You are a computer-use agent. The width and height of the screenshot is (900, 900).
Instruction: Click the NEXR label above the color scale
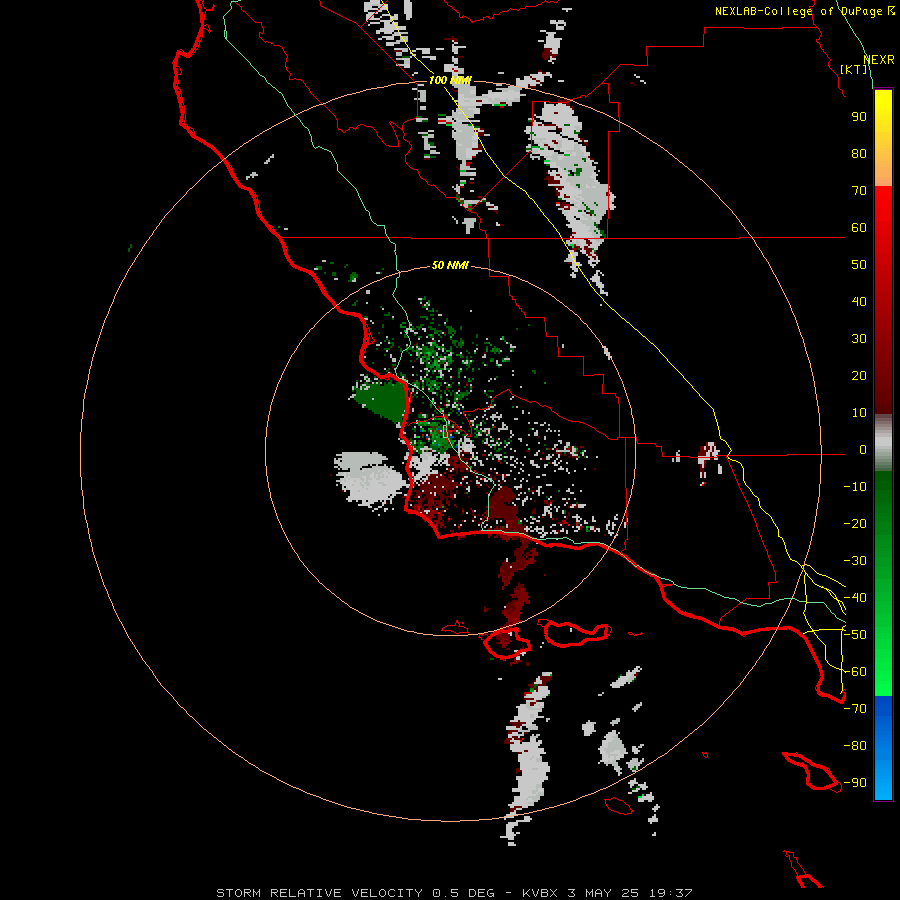coord(878,60)
